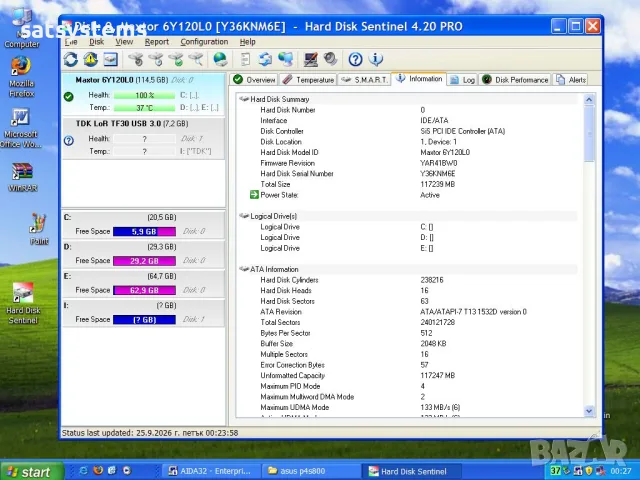Image resolution: width=640 pixels, height=480 pixels.
Task: Switch to asus p4s800 folder taskbar button
Action: click(x=311, y=471)
